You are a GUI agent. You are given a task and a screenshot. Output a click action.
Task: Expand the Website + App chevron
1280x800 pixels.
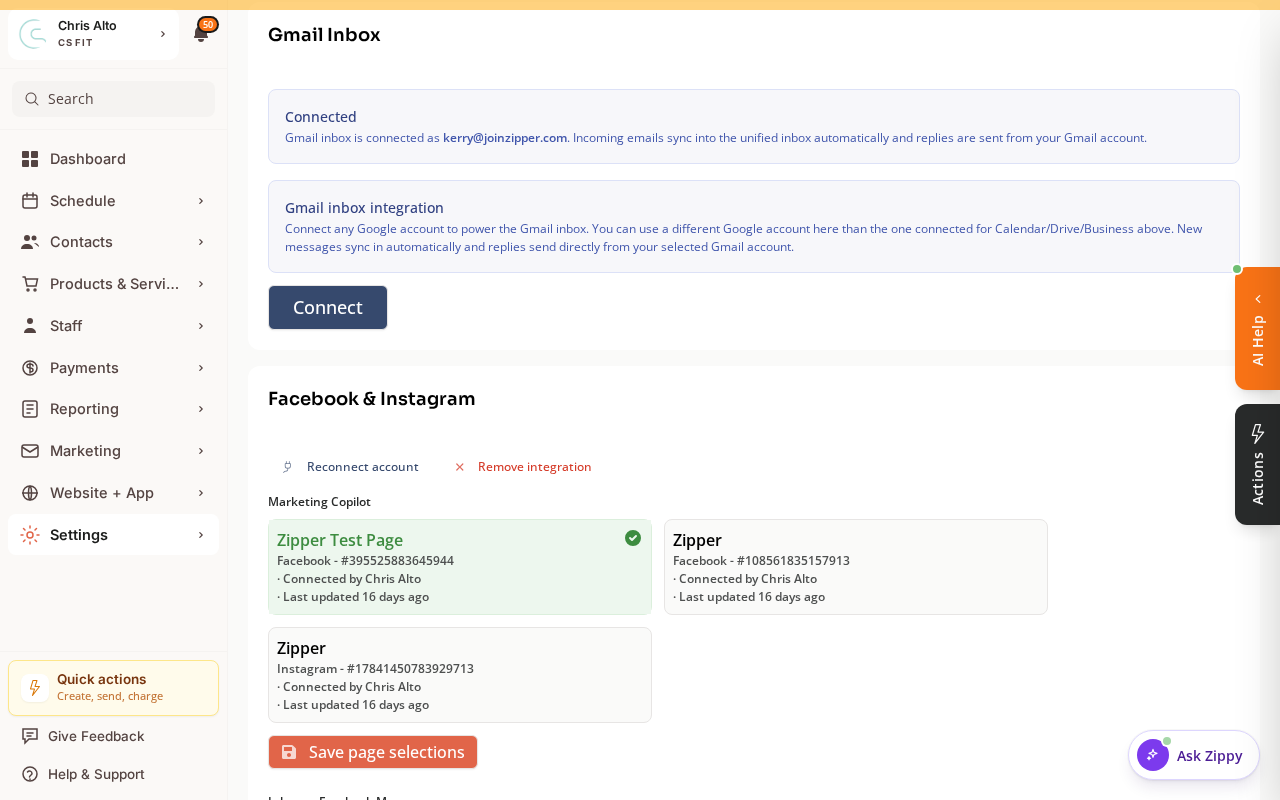201,493
